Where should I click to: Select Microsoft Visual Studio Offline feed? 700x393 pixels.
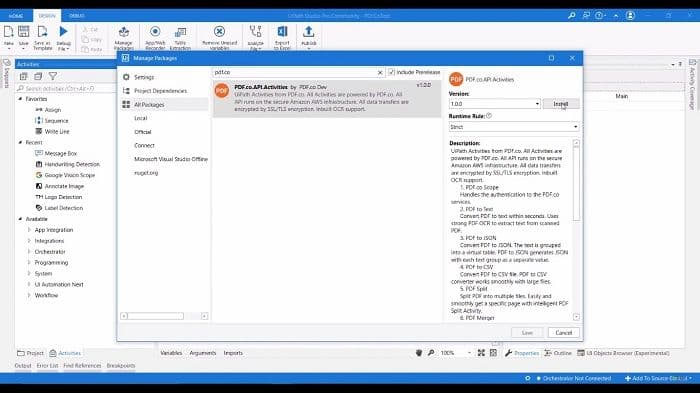pyautogui.click(x=171, y=159)
